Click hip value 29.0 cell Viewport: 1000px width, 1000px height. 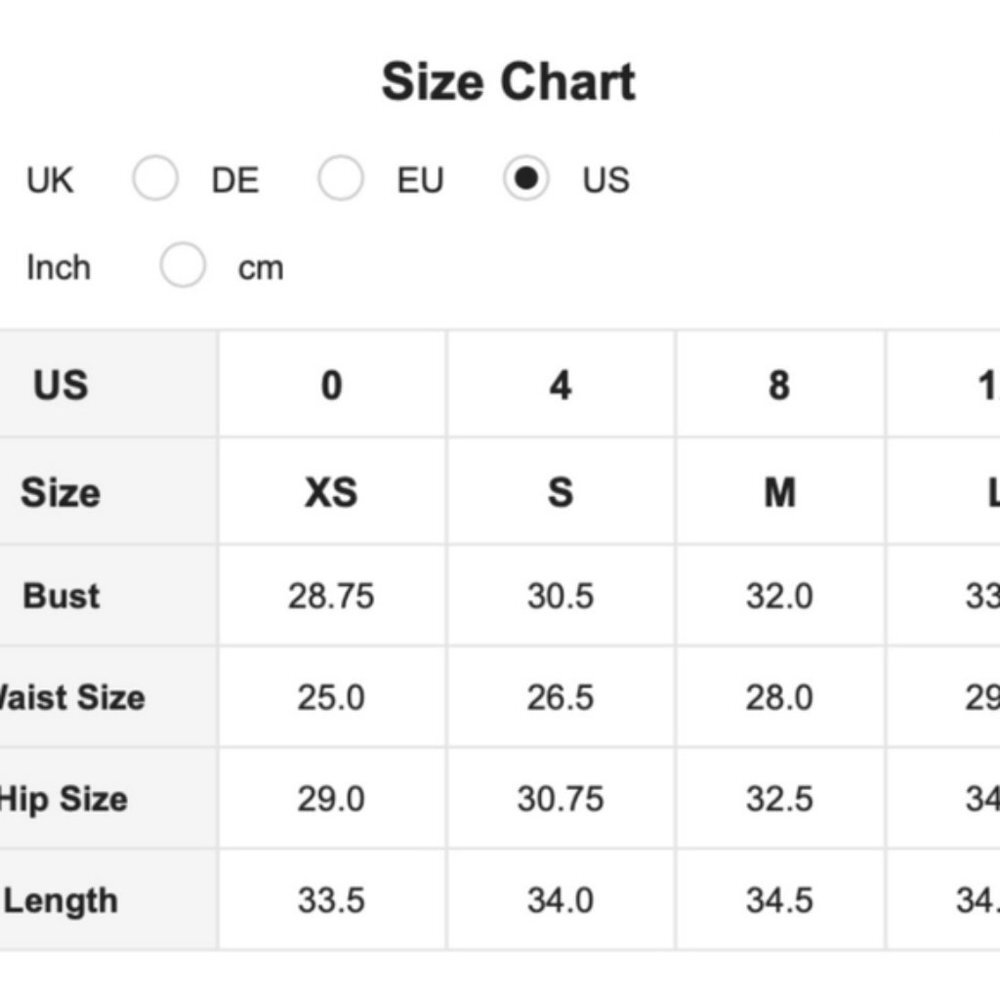click(x=331, y=799)
